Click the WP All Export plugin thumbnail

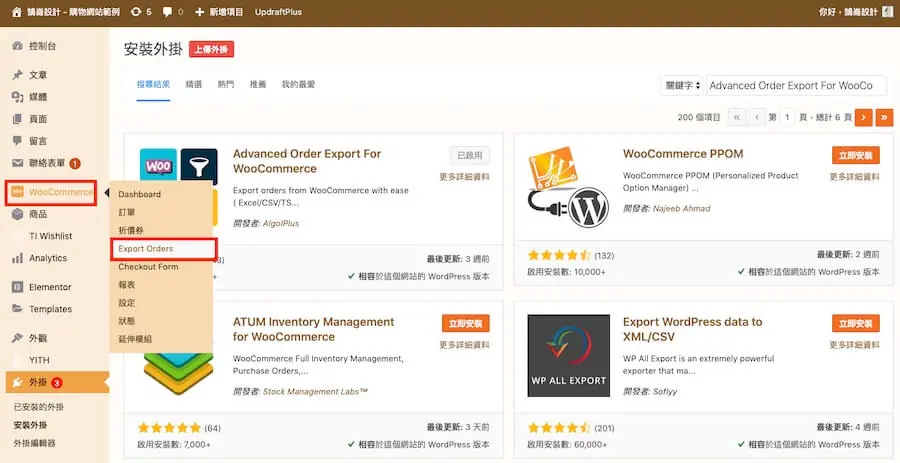tap(569, 356)
